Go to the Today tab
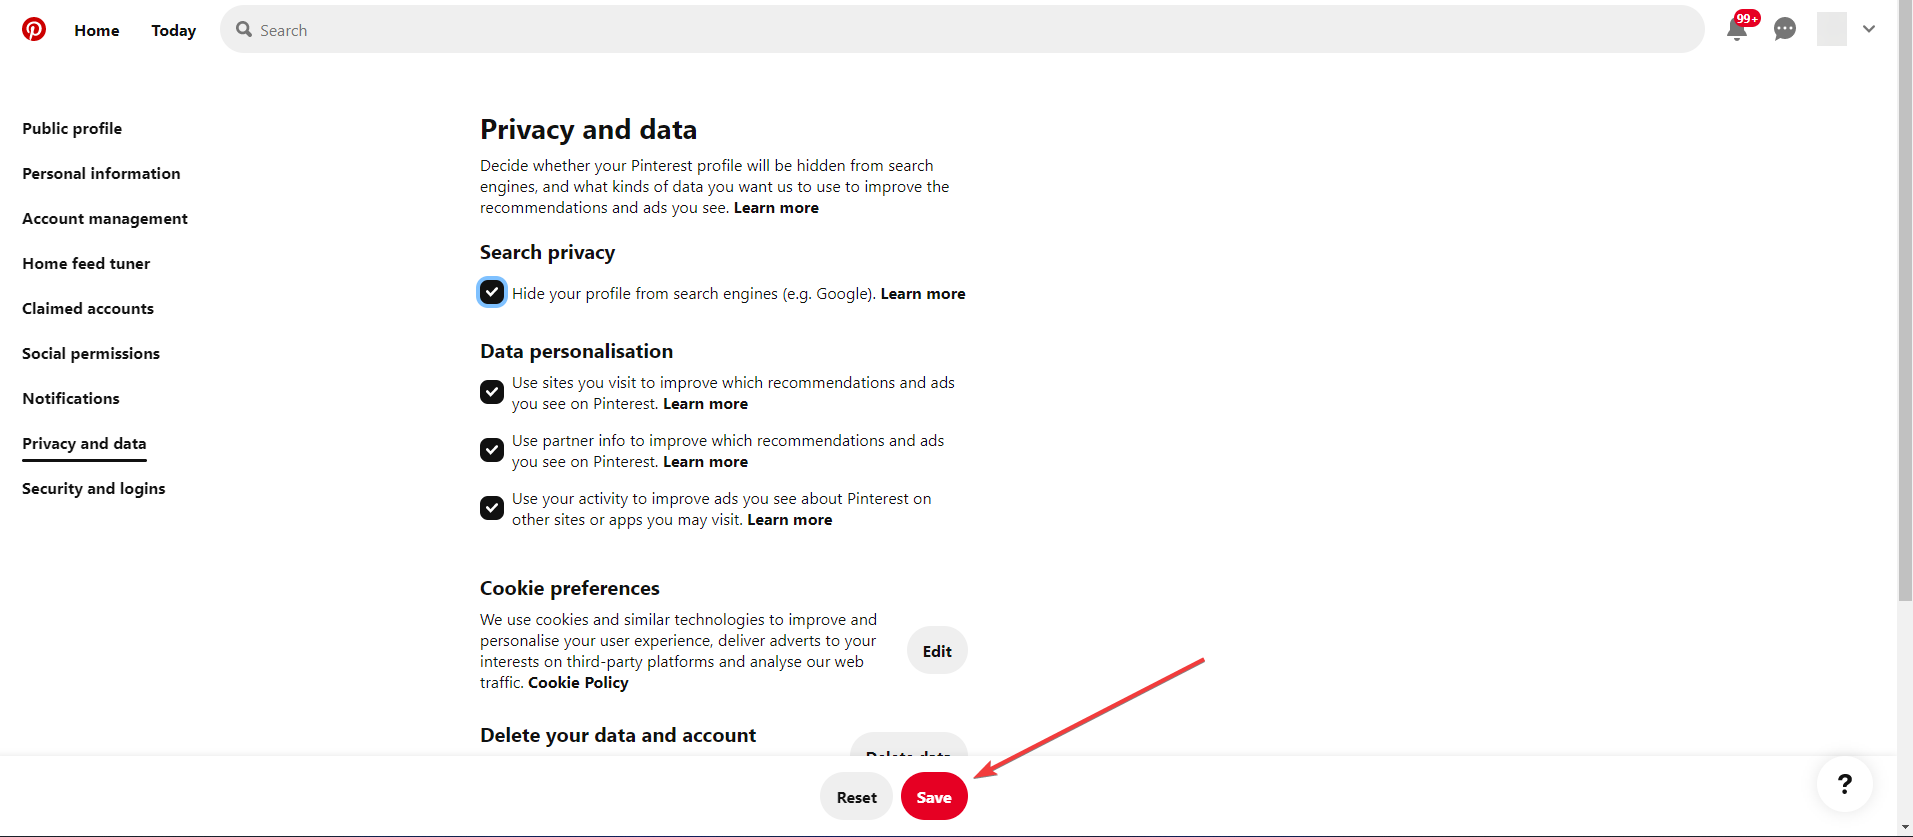This screenshot has width=1913, height=837. coord(174,30)
